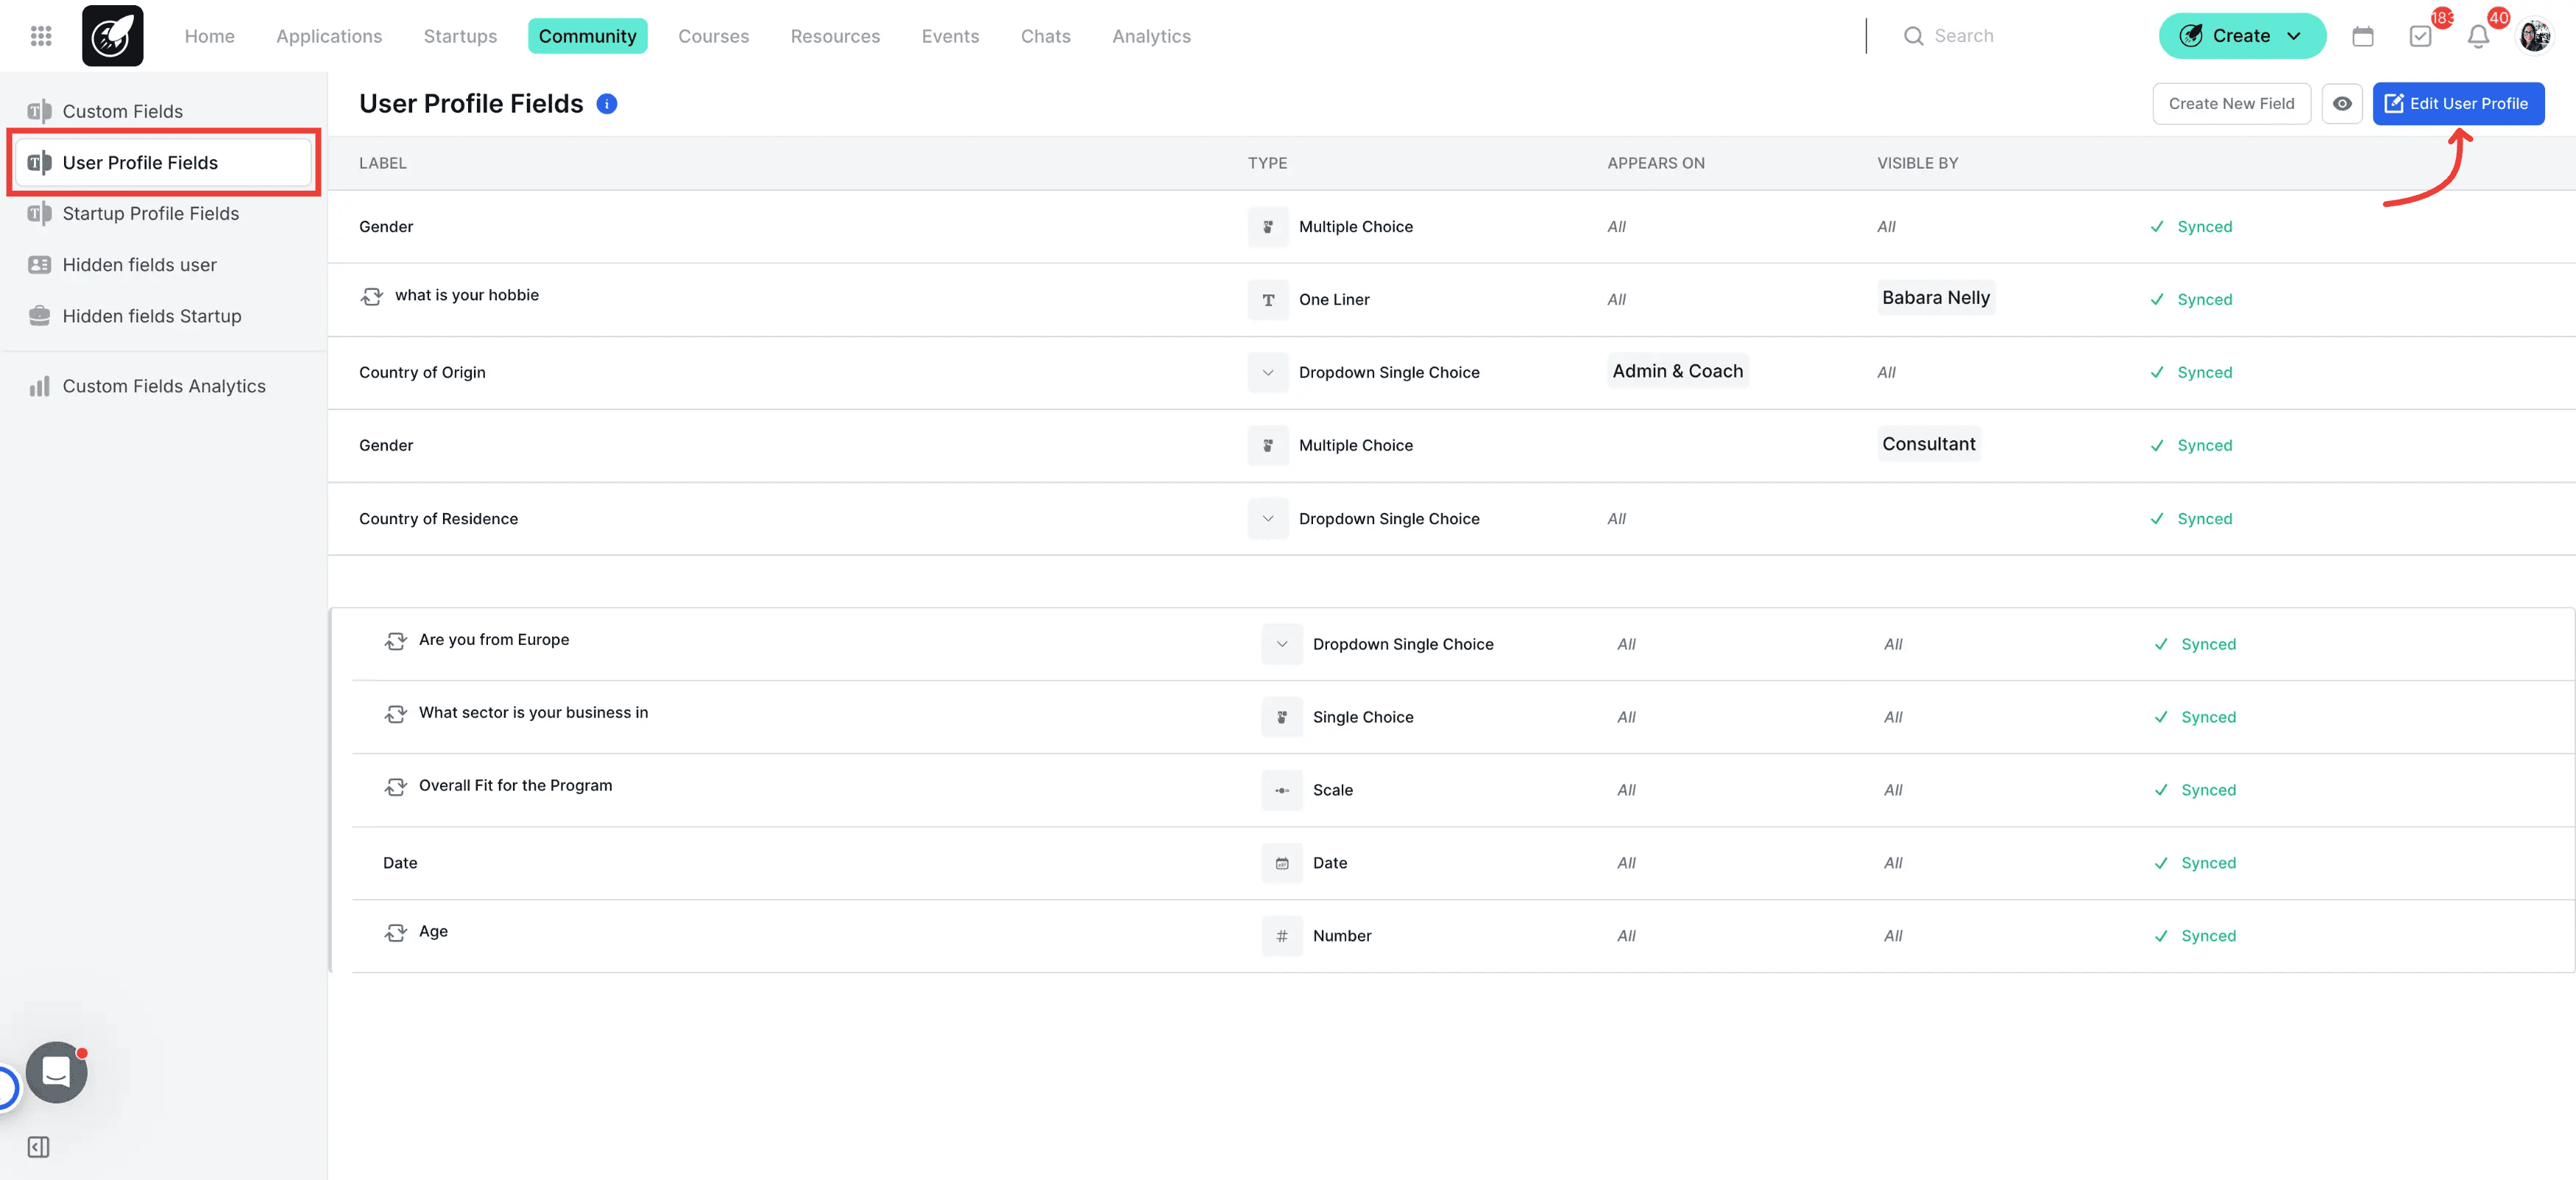Click the LABEL column header

click(x=382, y=163)
